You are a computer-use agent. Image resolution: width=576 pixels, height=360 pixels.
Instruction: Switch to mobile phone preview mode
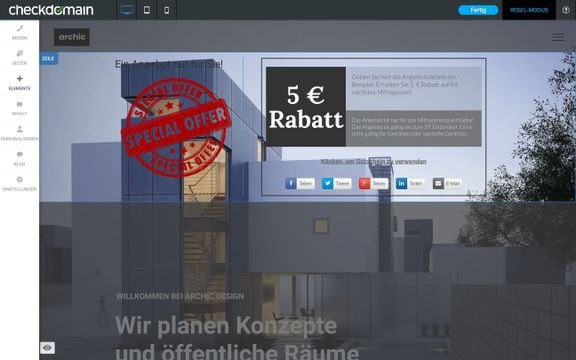click(166, 10)
